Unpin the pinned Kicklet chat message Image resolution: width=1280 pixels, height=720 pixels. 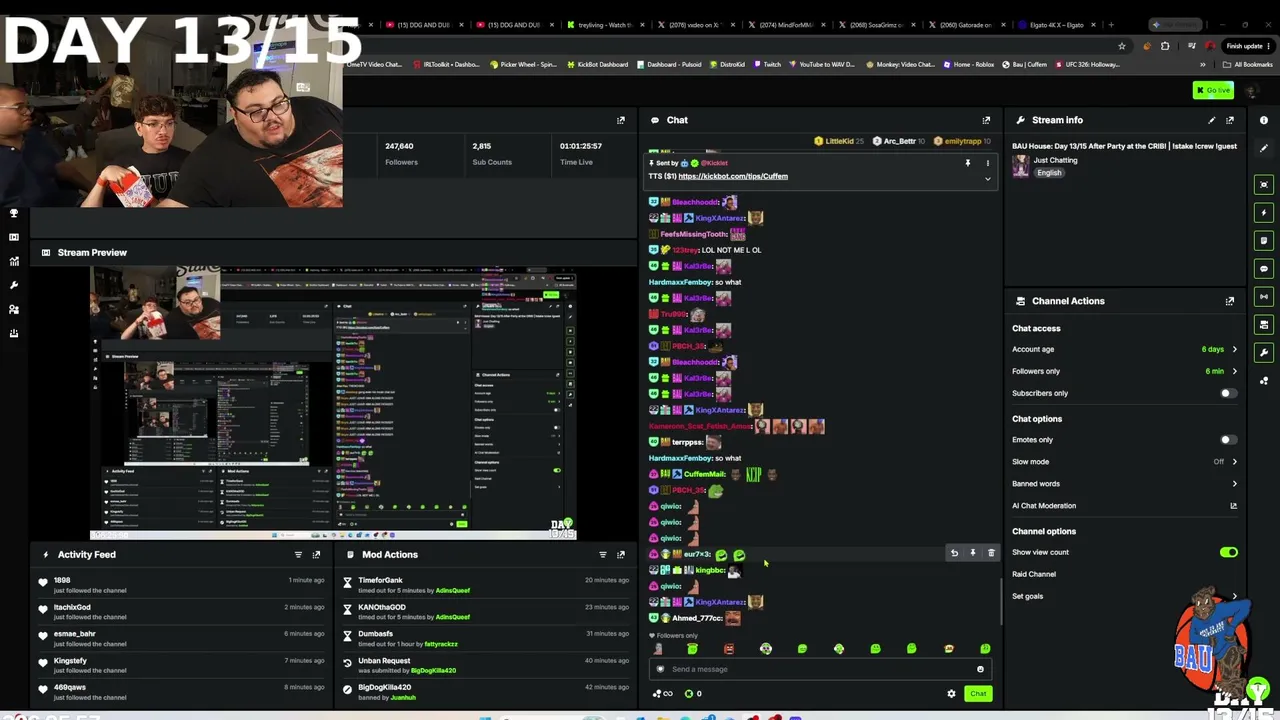click(x=967, y=163)
